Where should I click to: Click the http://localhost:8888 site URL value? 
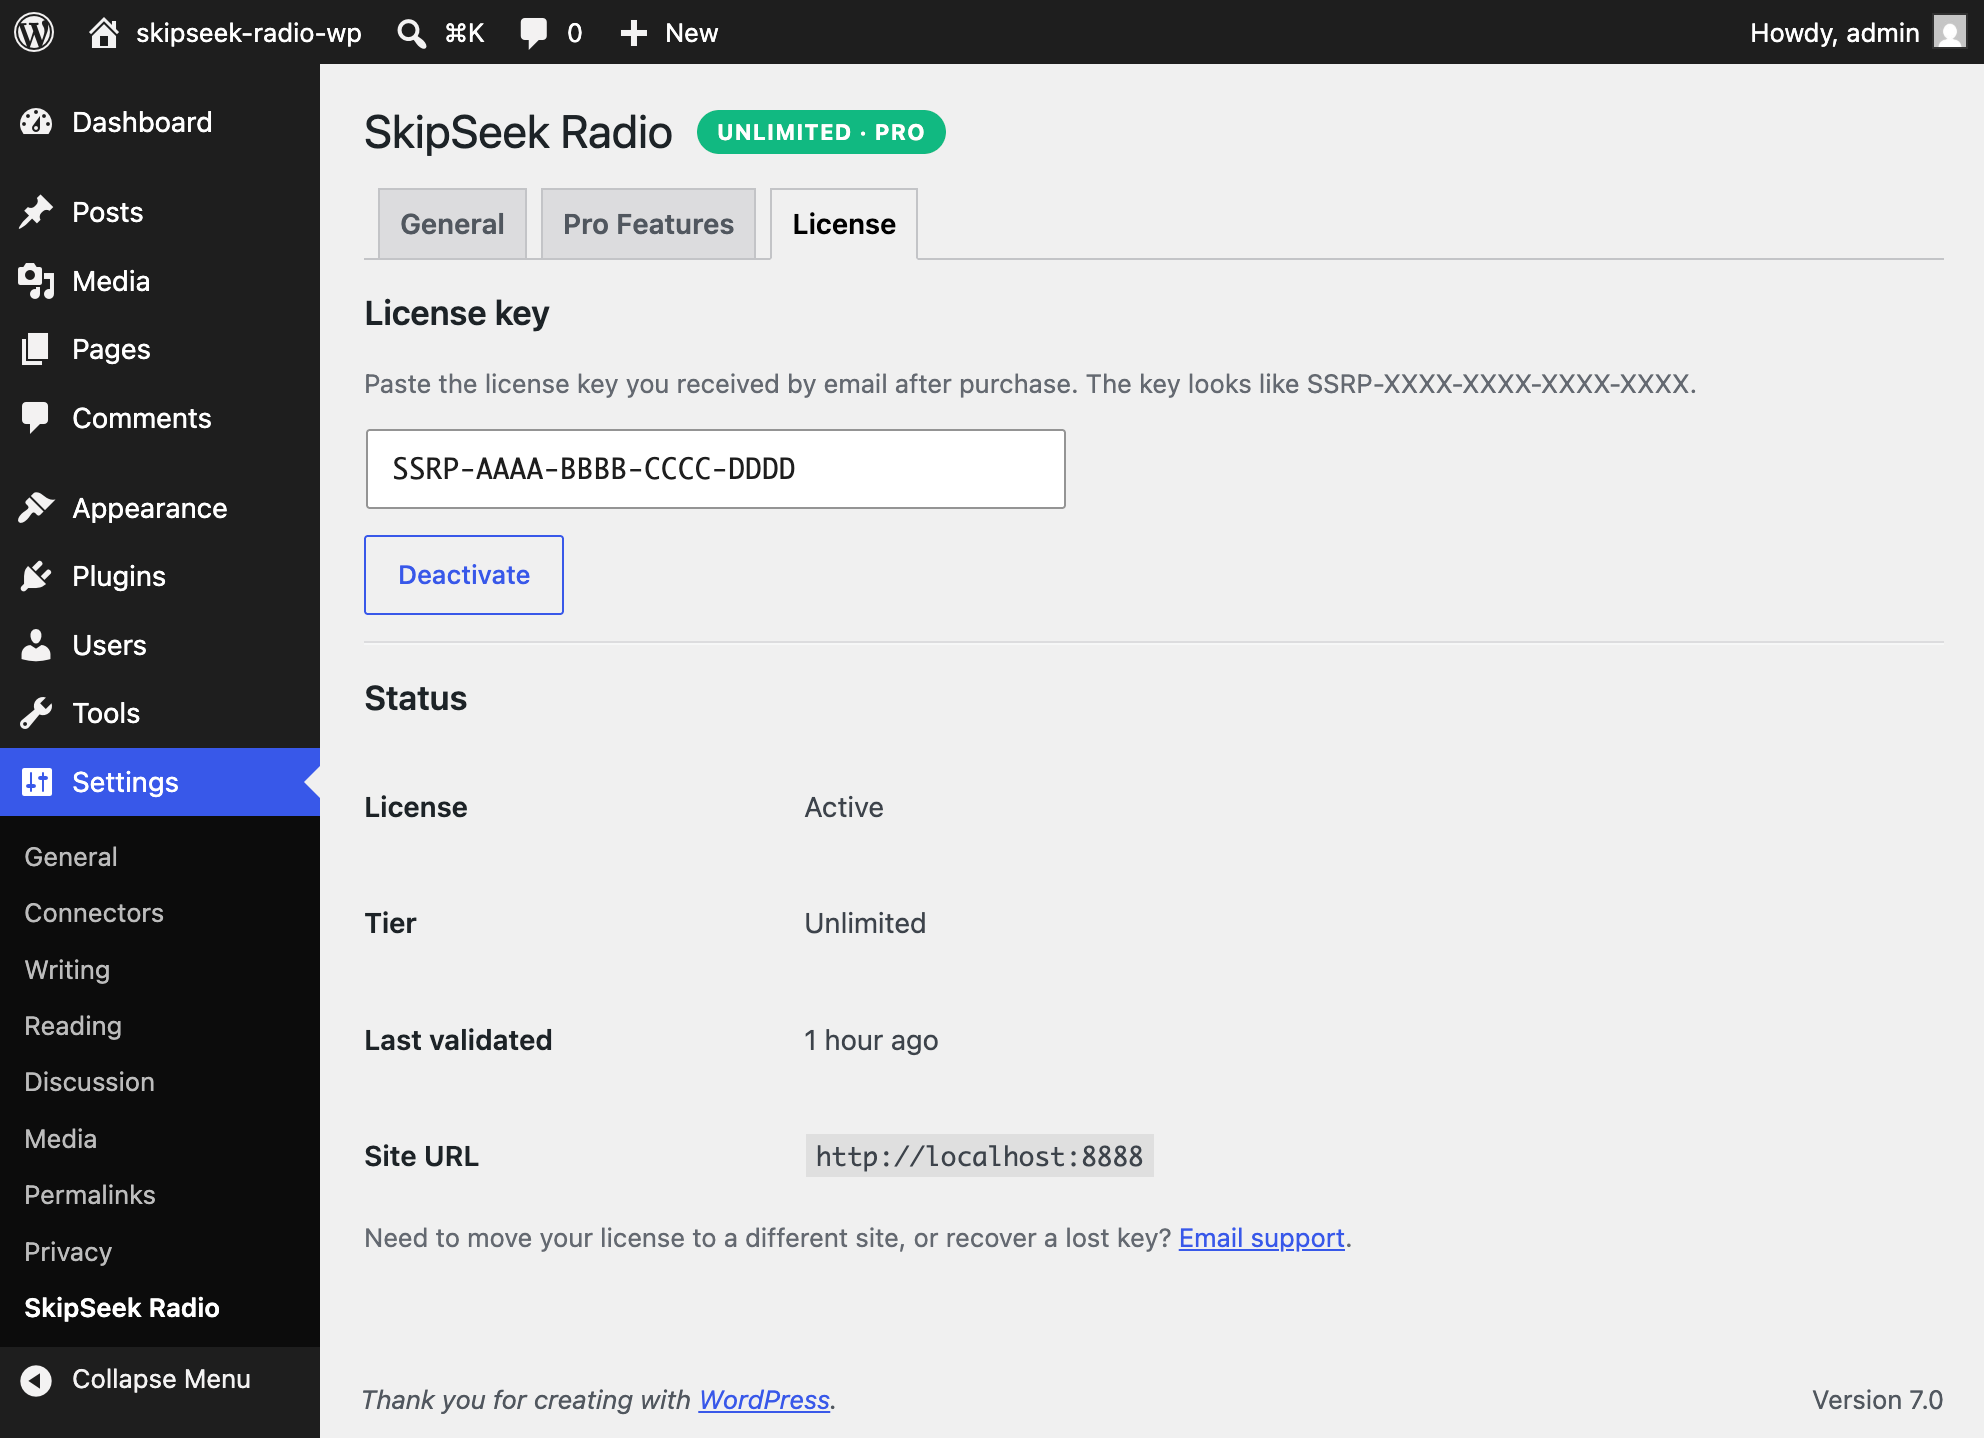coord(979,1156)
